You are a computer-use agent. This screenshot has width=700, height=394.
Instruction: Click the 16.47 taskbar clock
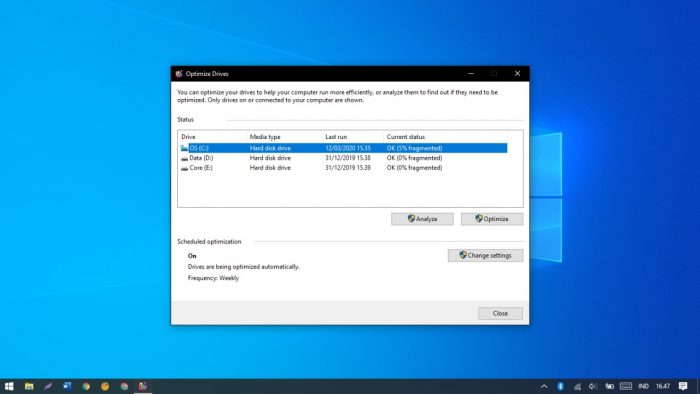pyautogui.click(x=663, y=386)
